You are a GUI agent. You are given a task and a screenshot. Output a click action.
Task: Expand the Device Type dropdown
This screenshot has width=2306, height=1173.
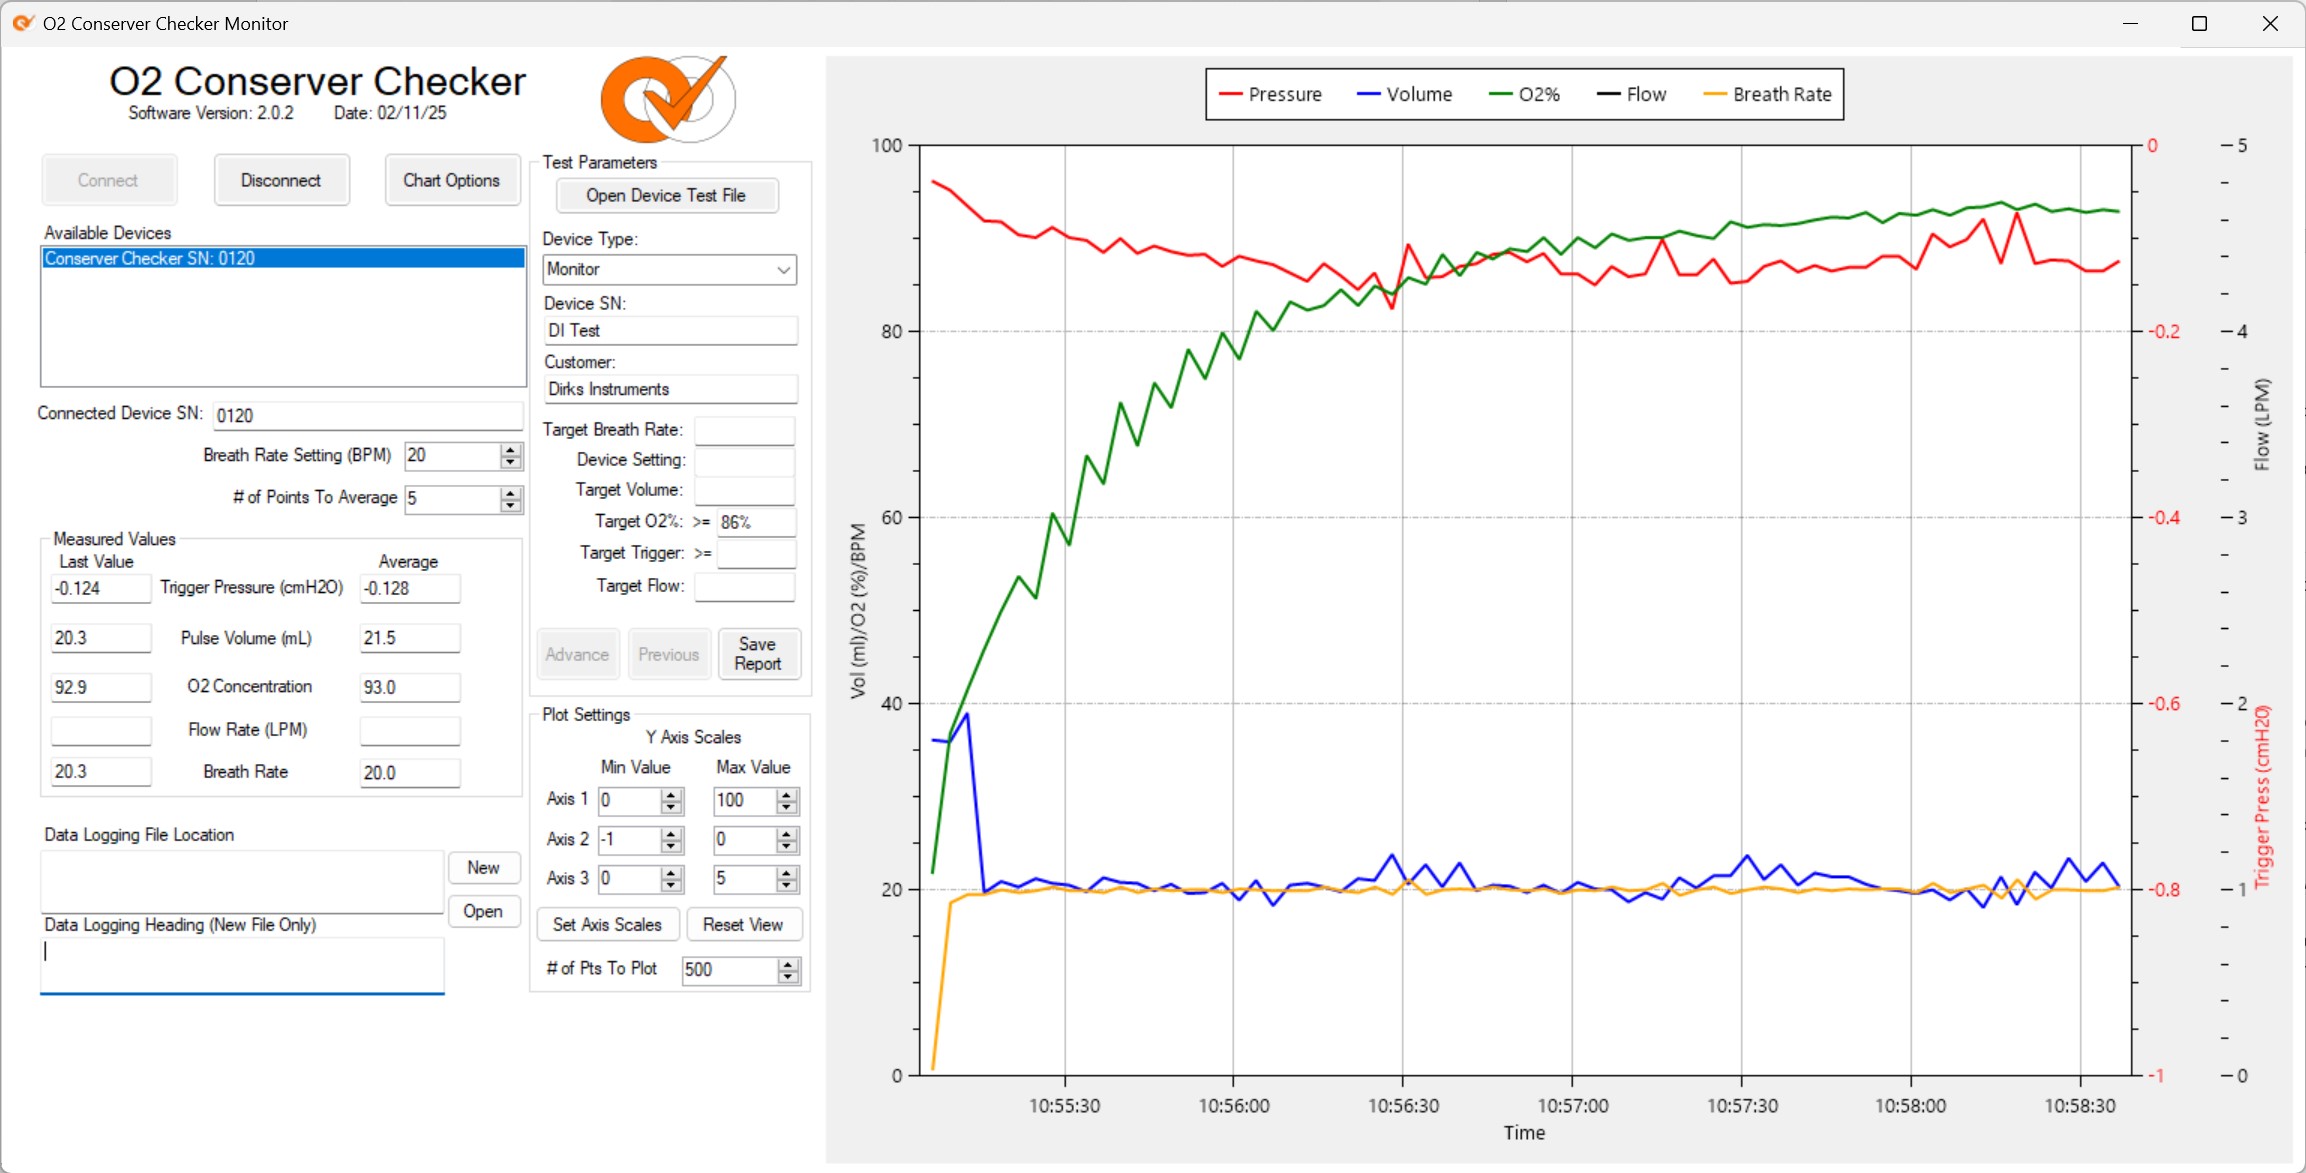784,270
